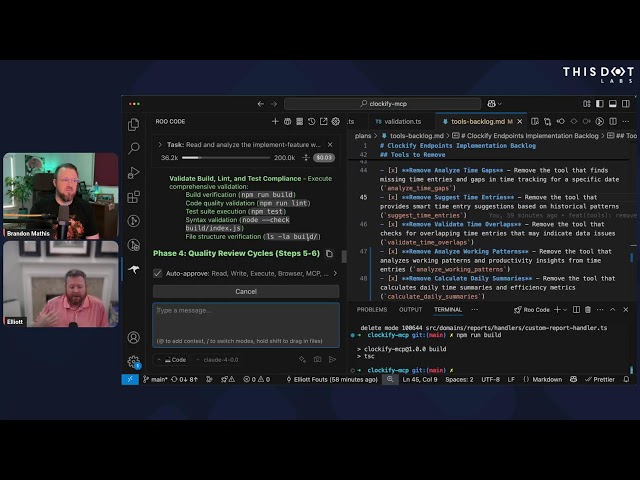This screenshot has height=480, width=640.
Task: Toggle the primary side bar
Action: (x=600, y=104)
